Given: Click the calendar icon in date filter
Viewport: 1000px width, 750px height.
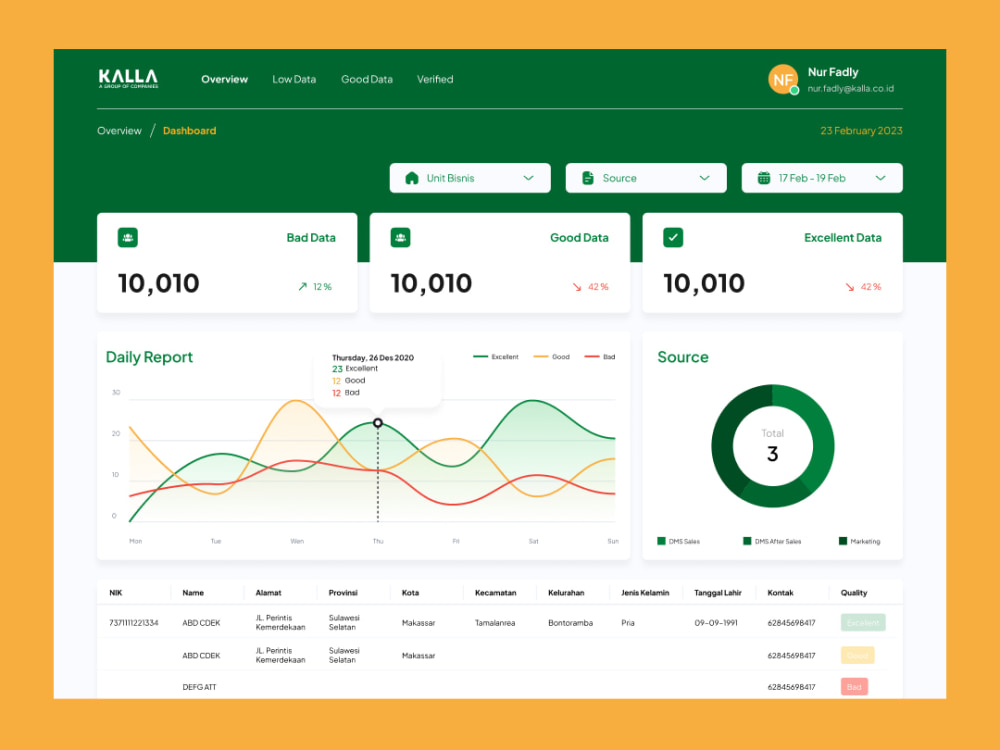Looking at the screenshot, I should (763, 178).
